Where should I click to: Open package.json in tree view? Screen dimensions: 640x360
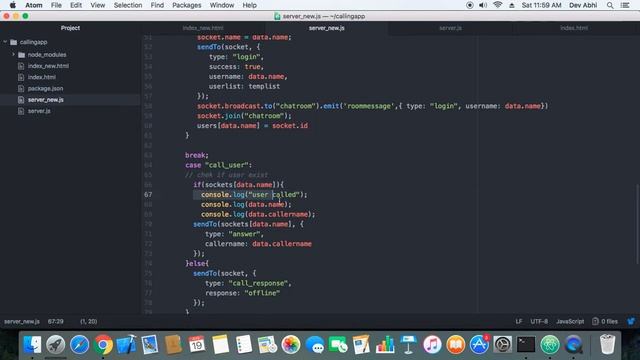click(45, 89)
